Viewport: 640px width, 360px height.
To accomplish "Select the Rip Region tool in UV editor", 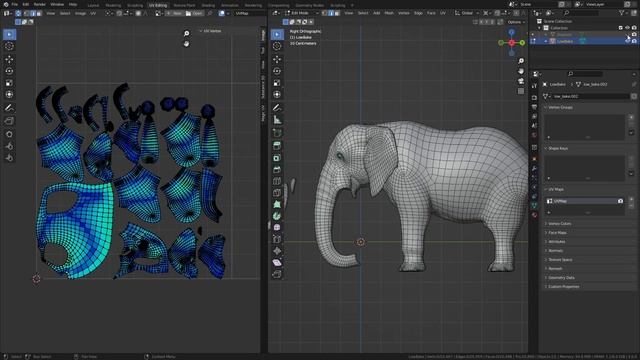I will tap(9, 121).
